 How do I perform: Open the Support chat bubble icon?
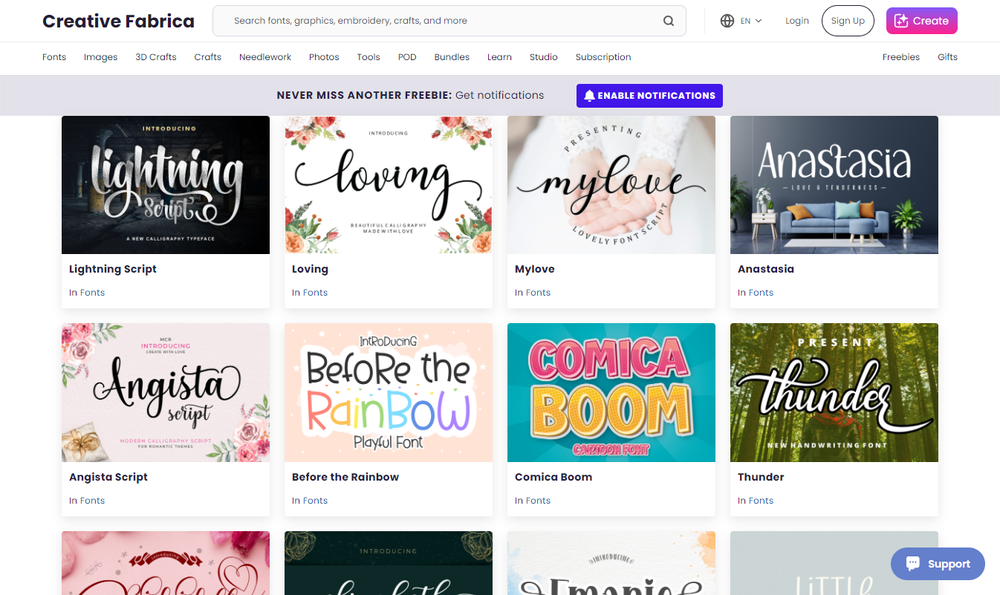click(x=912, y=563)
